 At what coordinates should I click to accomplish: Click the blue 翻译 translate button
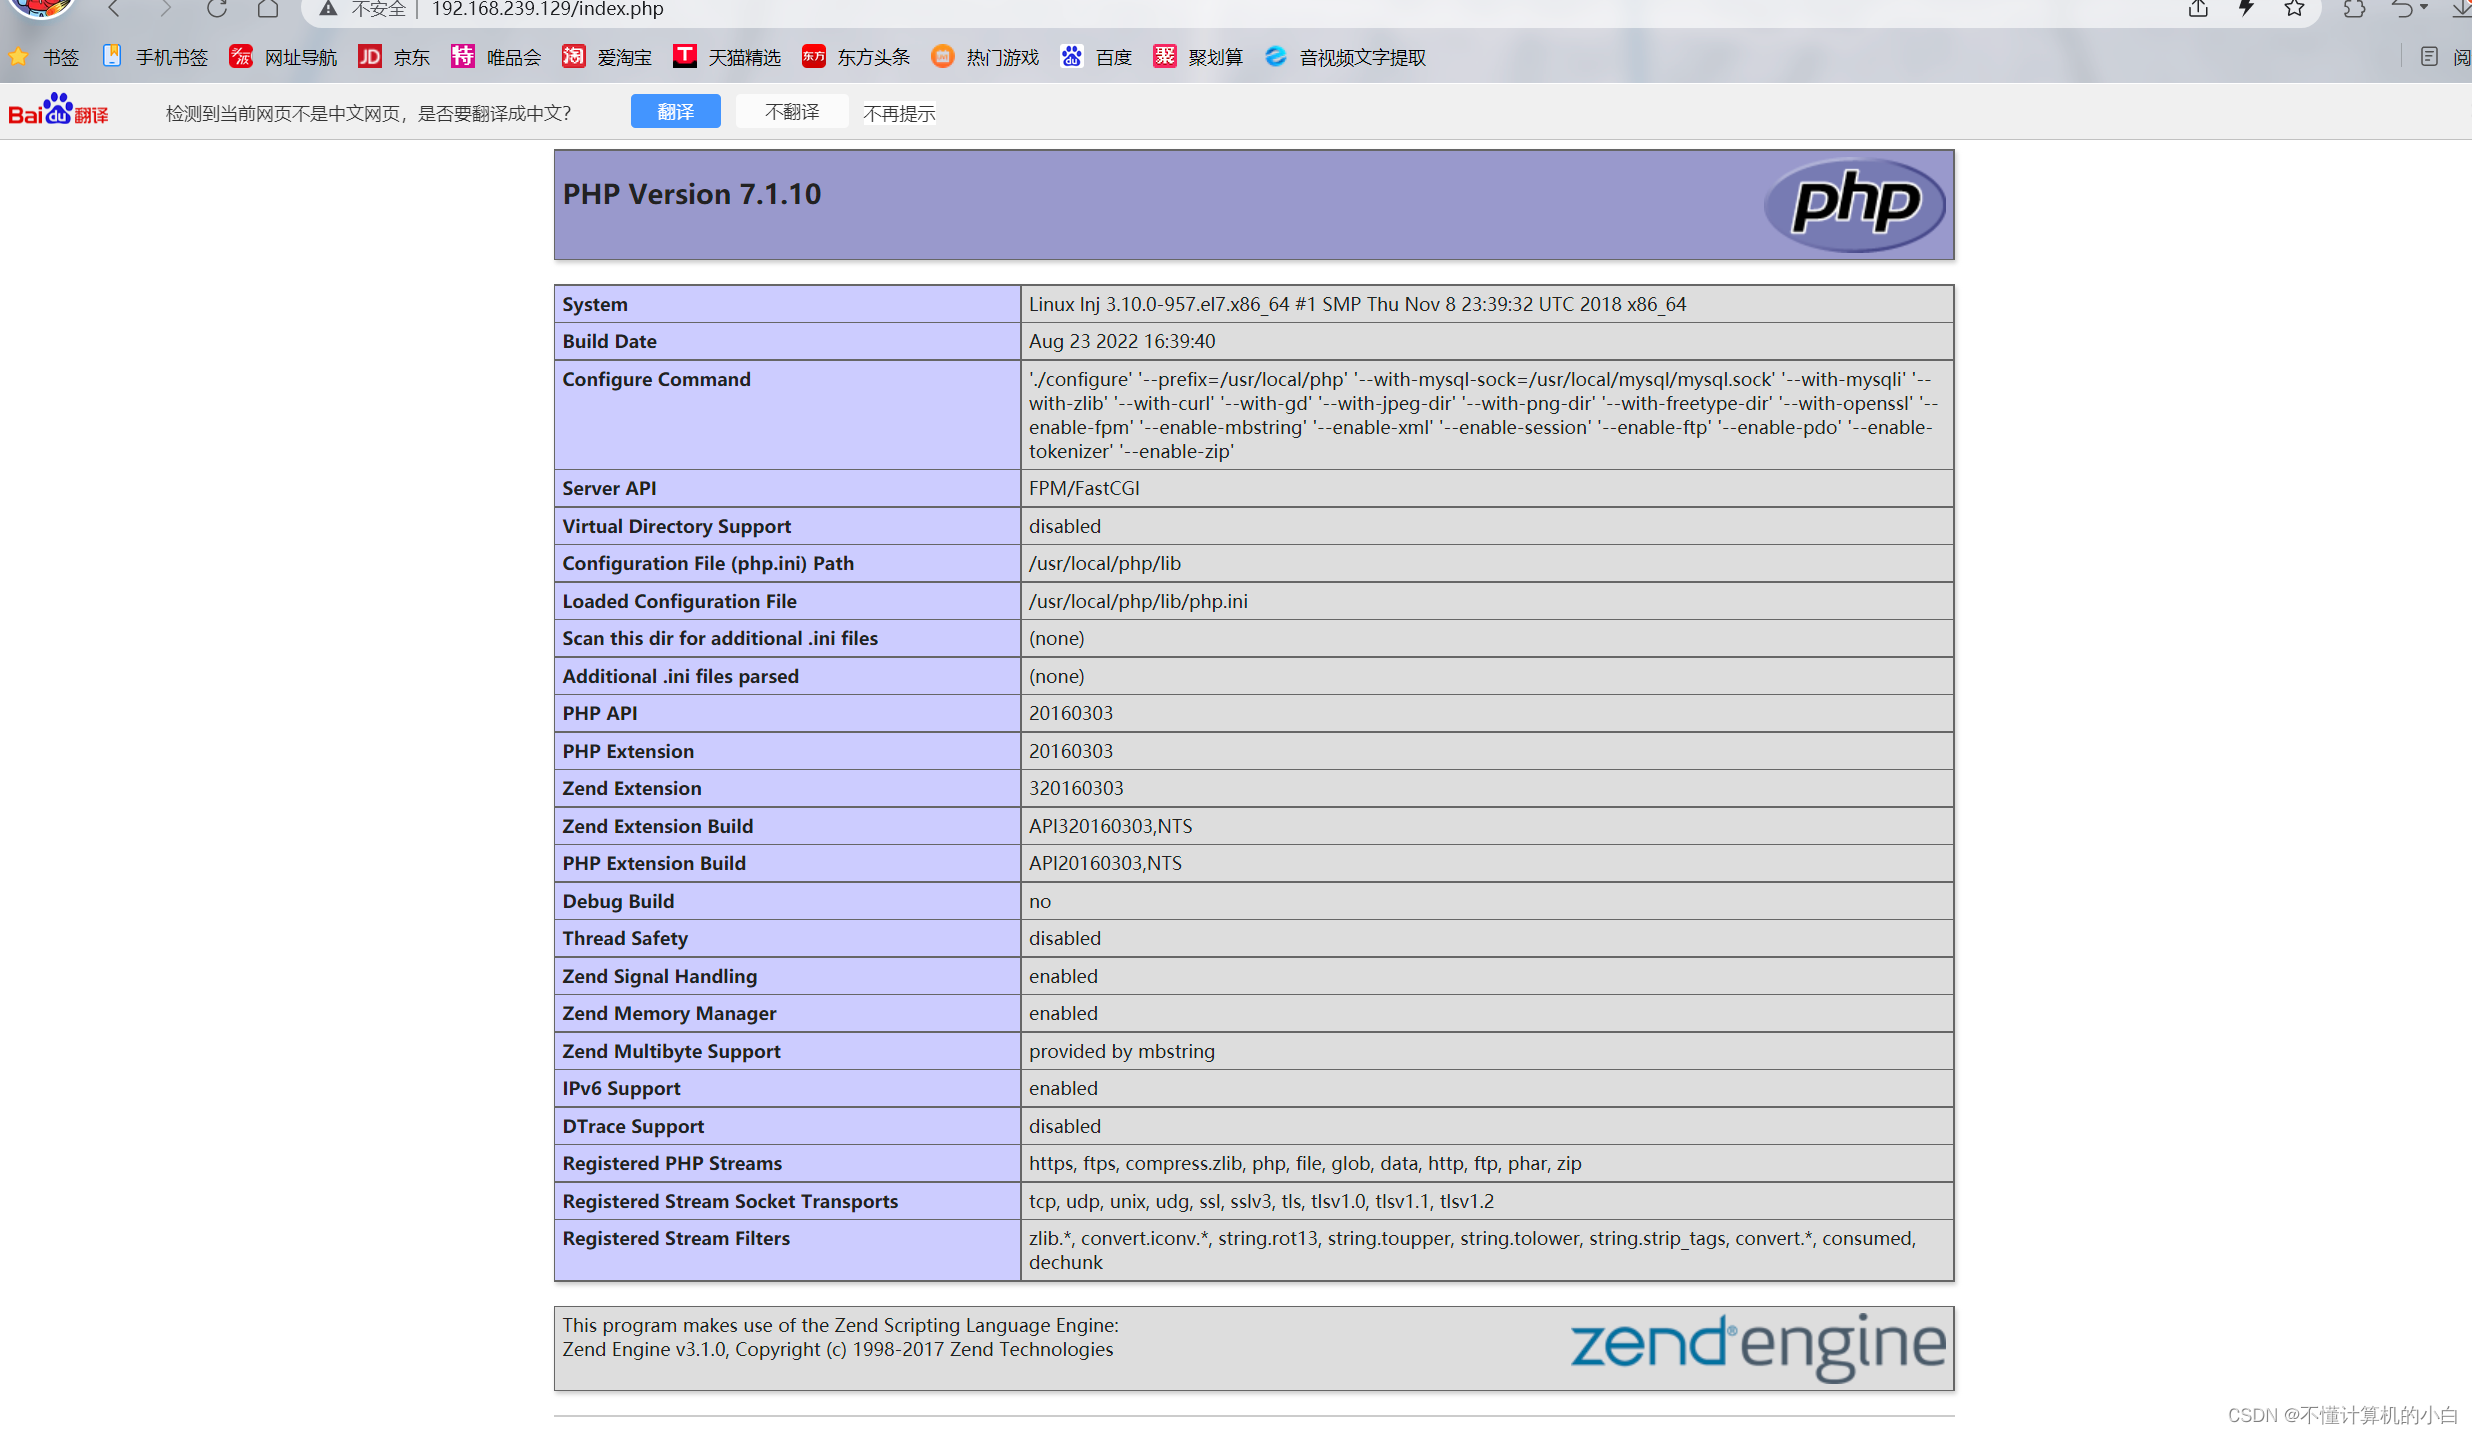tap(675, 111)
